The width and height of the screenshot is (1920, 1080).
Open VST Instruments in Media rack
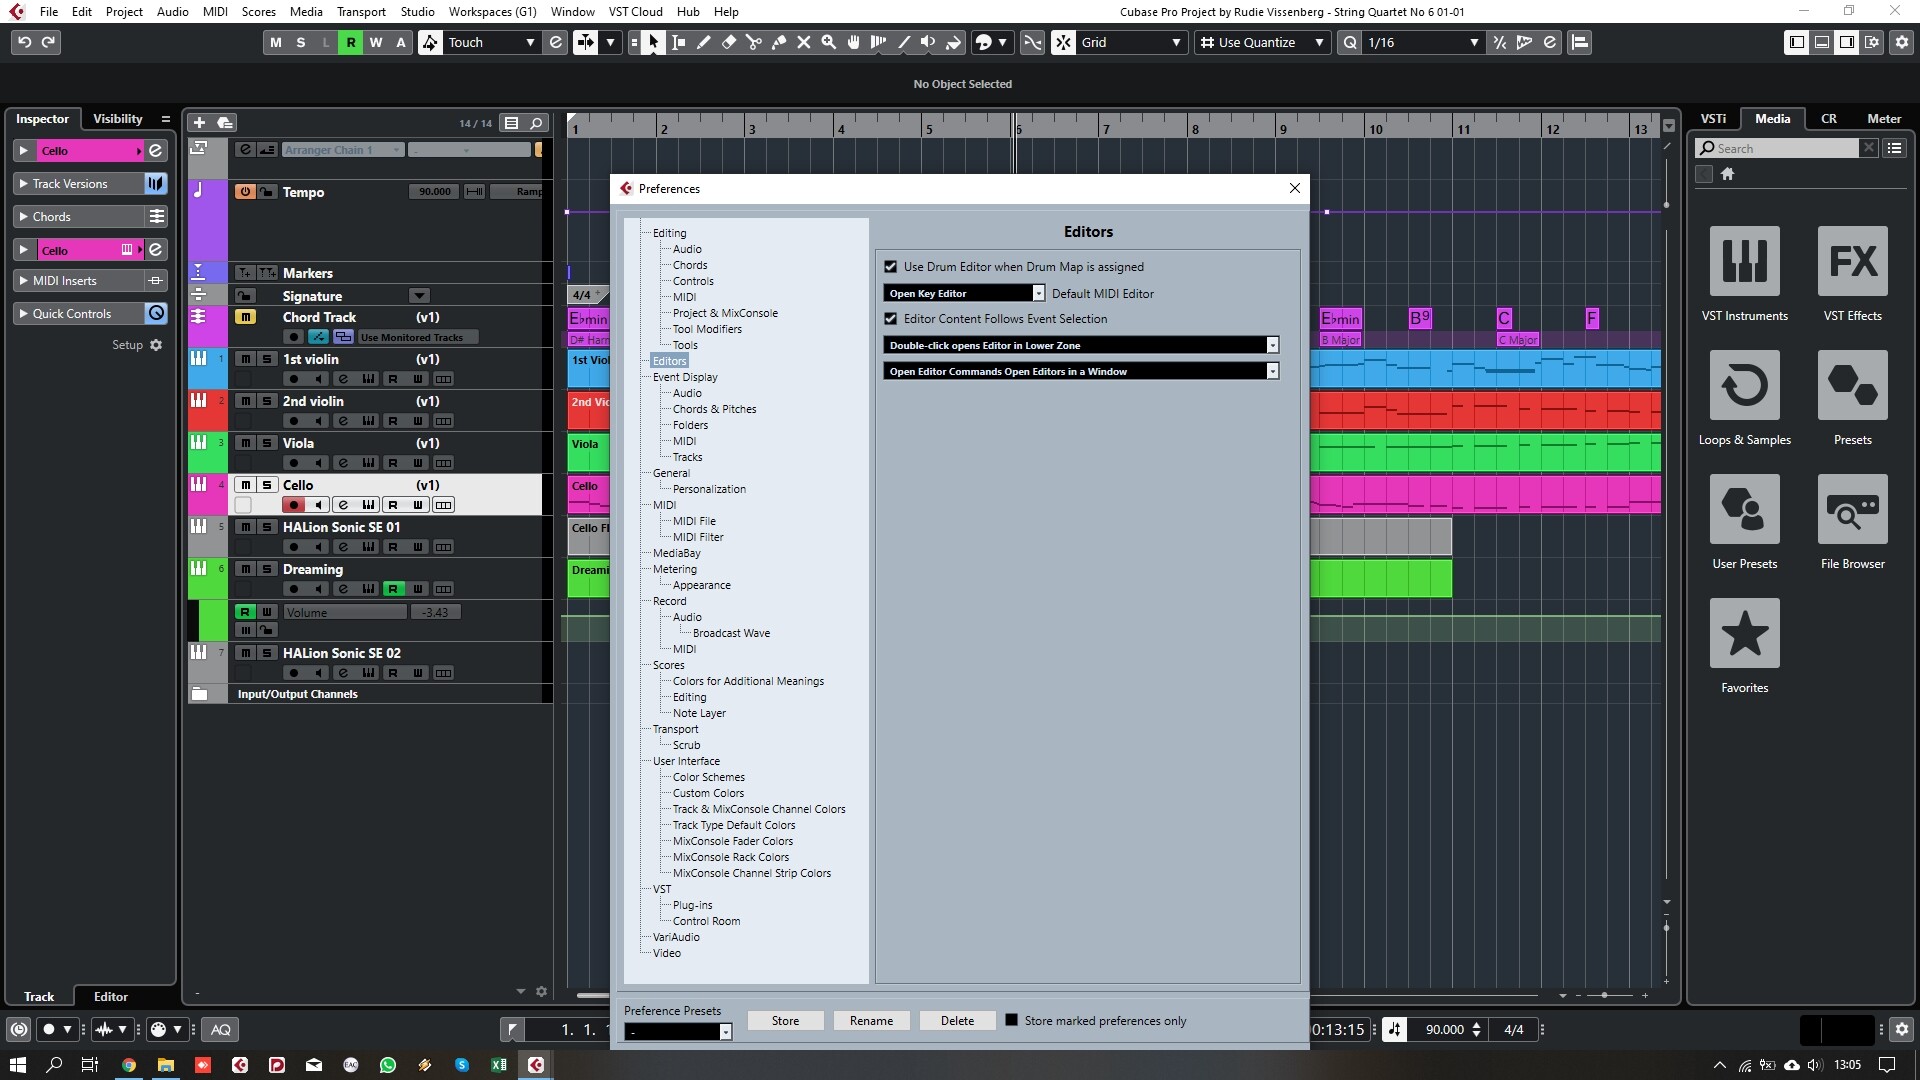[x=1745, y=274]
